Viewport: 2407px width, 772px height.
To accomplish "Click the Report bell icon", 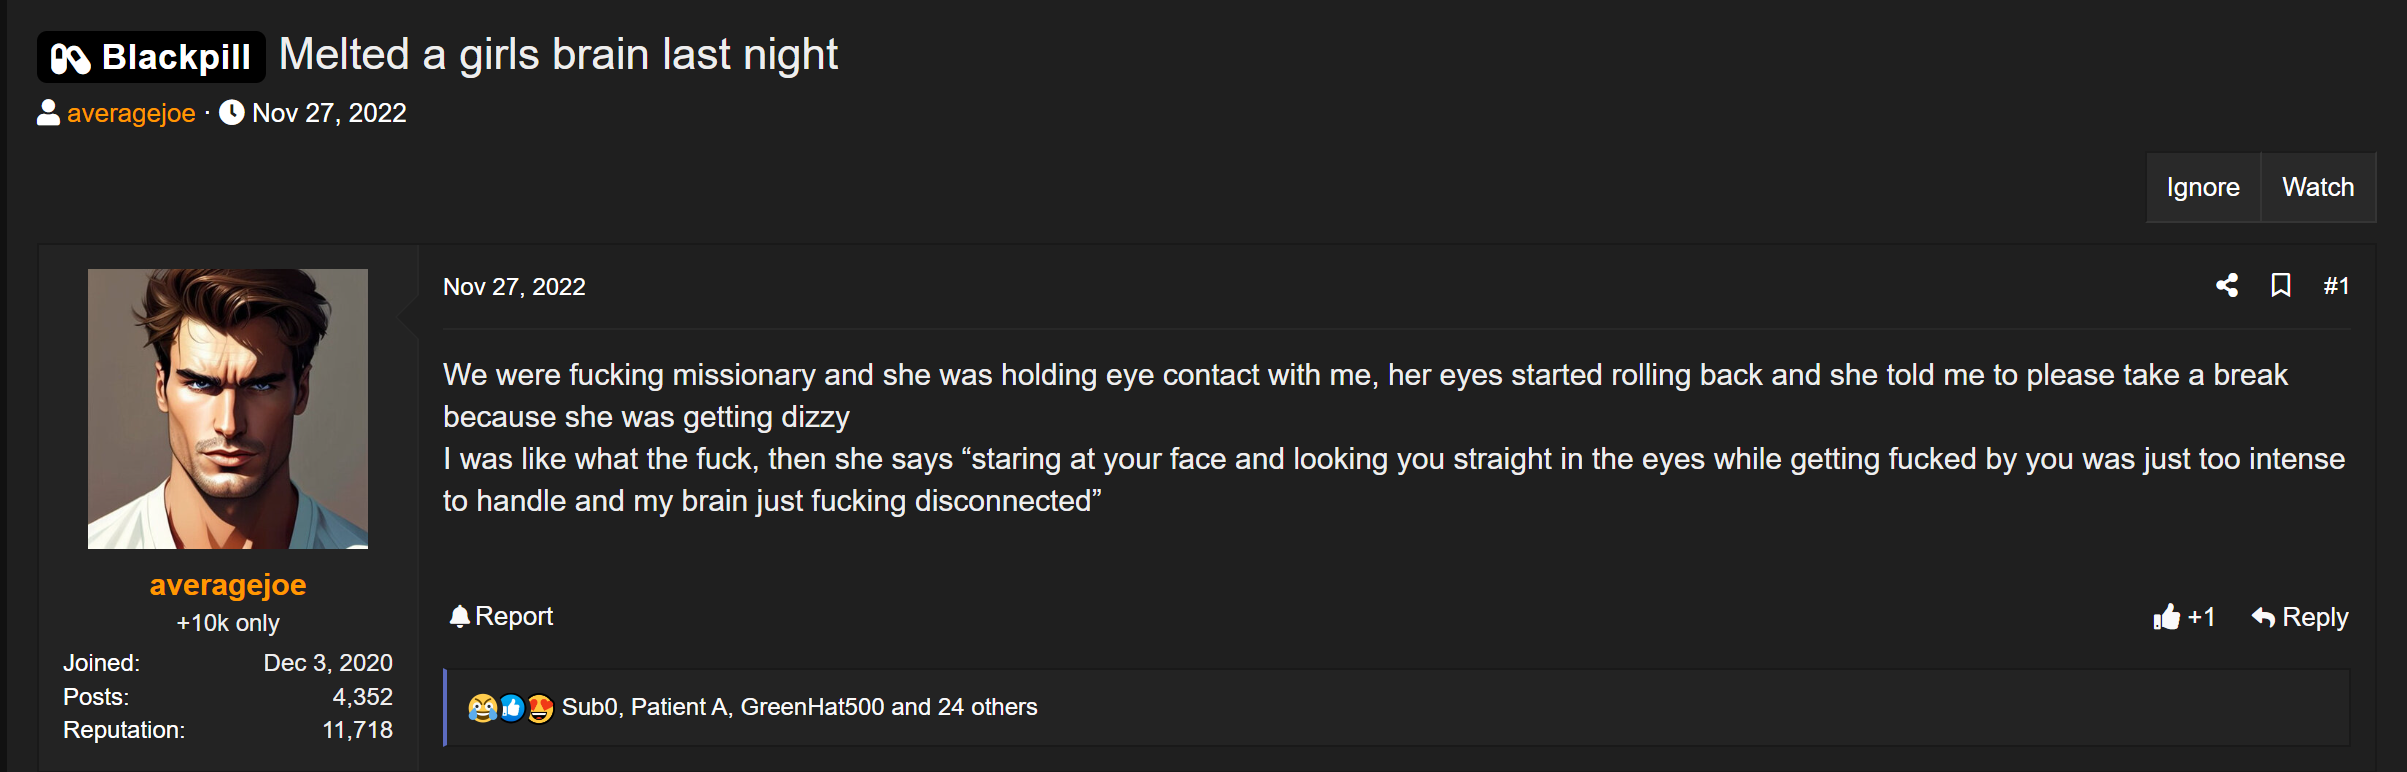I will [x=459, y=617].
